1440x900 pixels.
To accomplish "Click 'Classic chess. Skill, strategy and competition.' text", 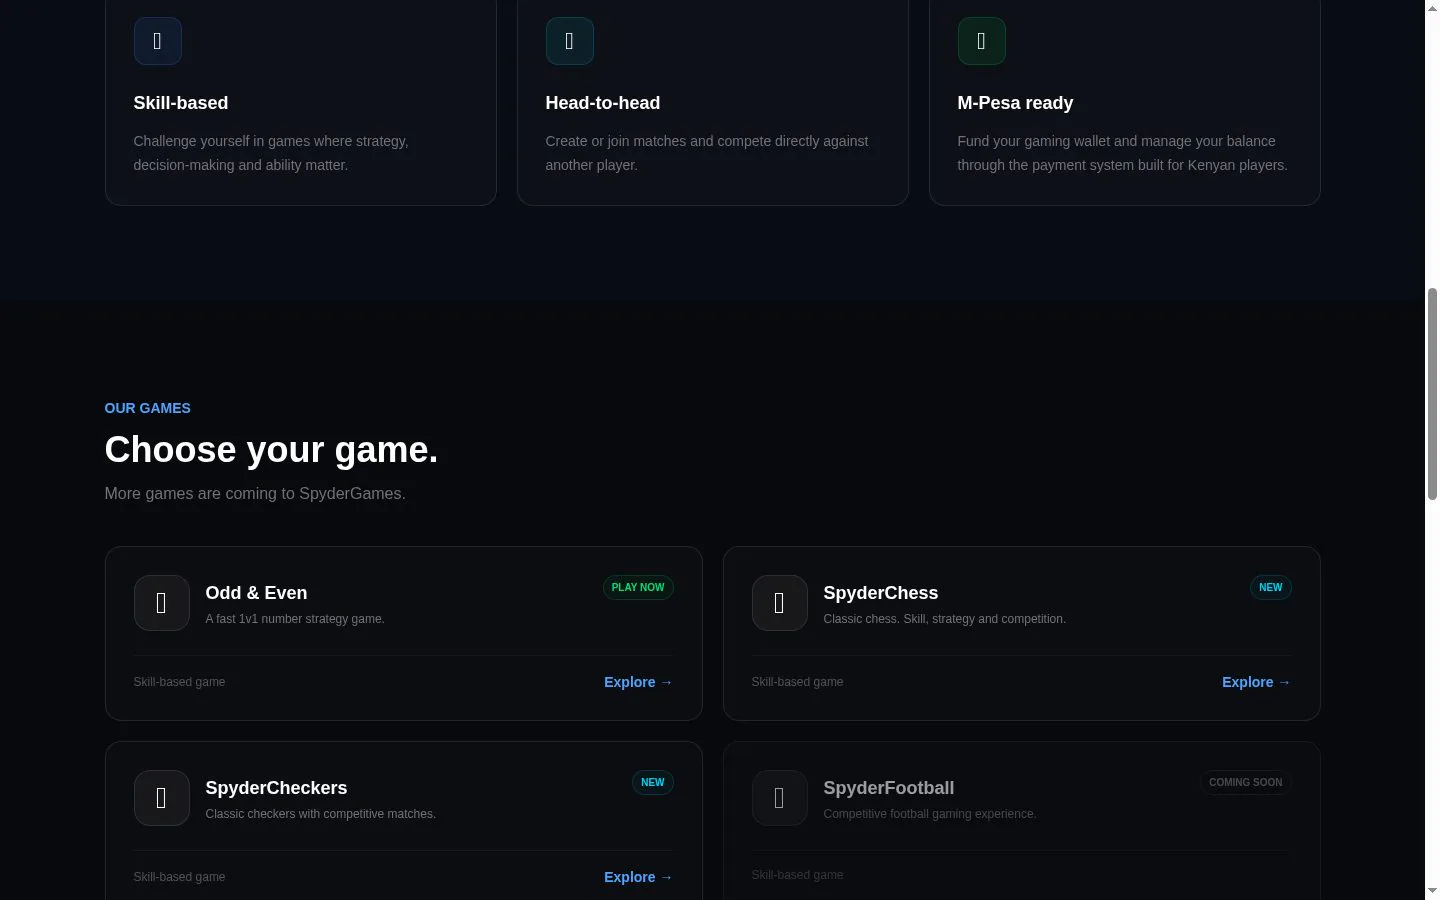I will click(944, 619).
